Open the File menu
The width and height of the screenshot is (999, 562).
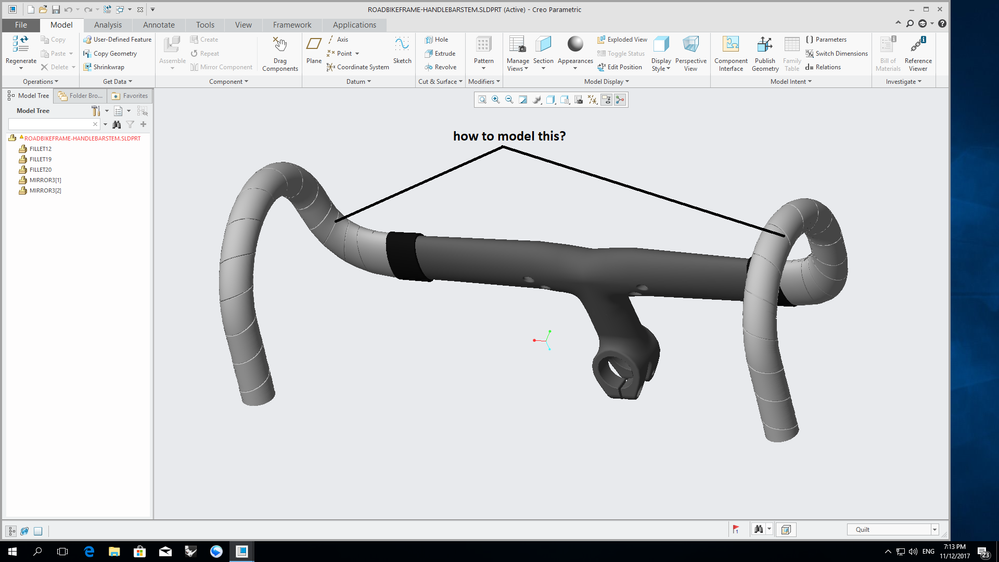coord(21,25)
